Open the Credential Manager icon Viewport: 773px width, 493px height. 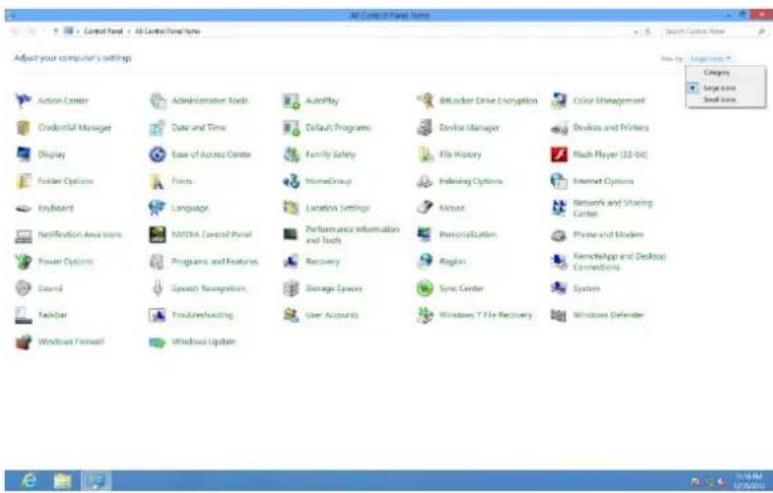click(23, 128)
